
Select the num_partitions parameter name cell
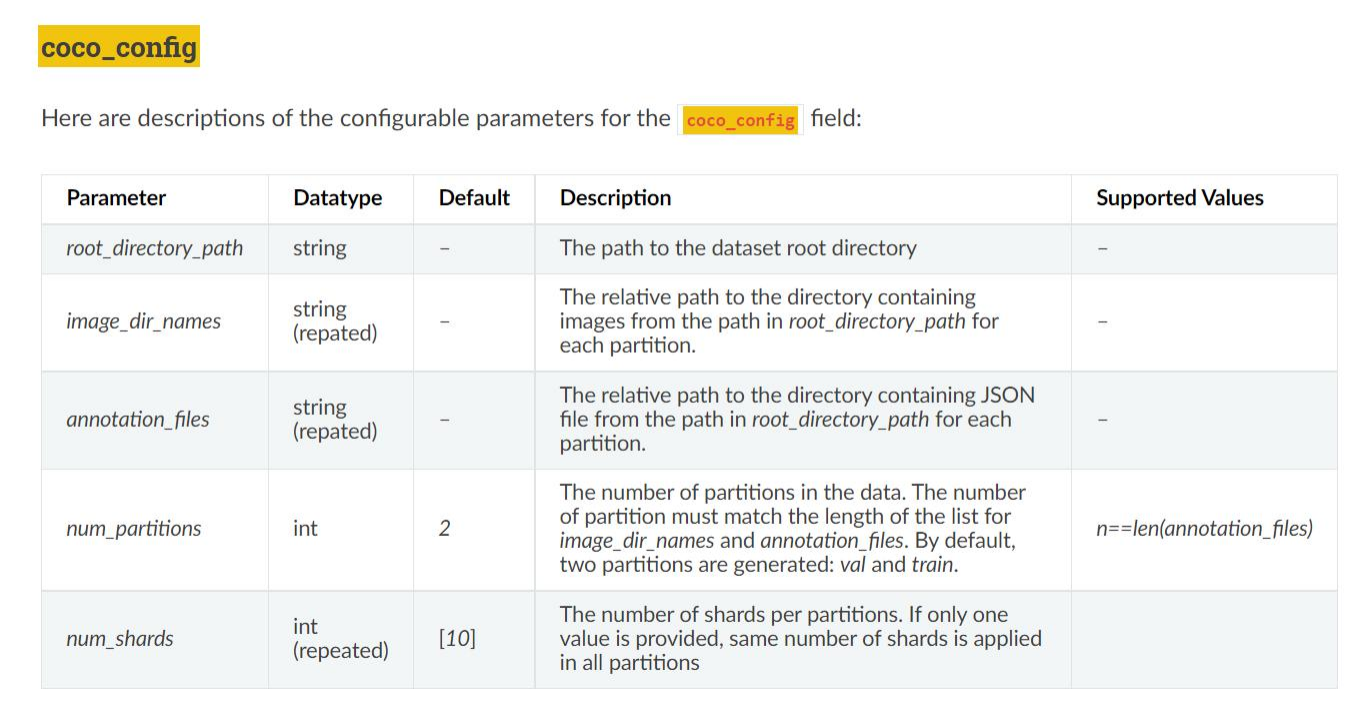[133, 528]
